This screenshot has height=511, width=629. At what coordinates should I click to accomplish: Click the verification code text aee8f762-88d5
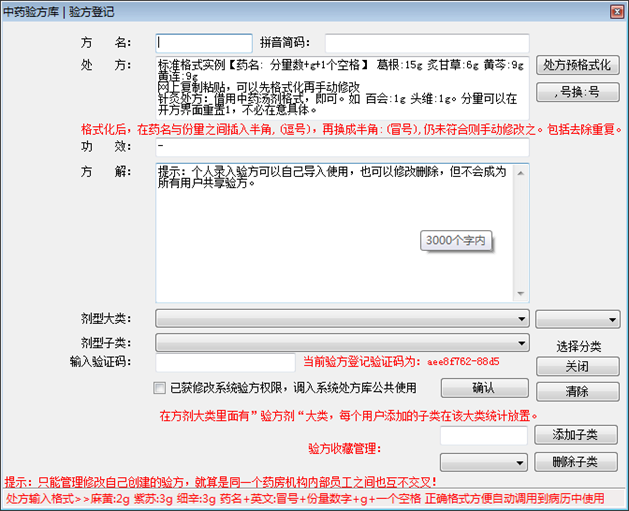463,362
